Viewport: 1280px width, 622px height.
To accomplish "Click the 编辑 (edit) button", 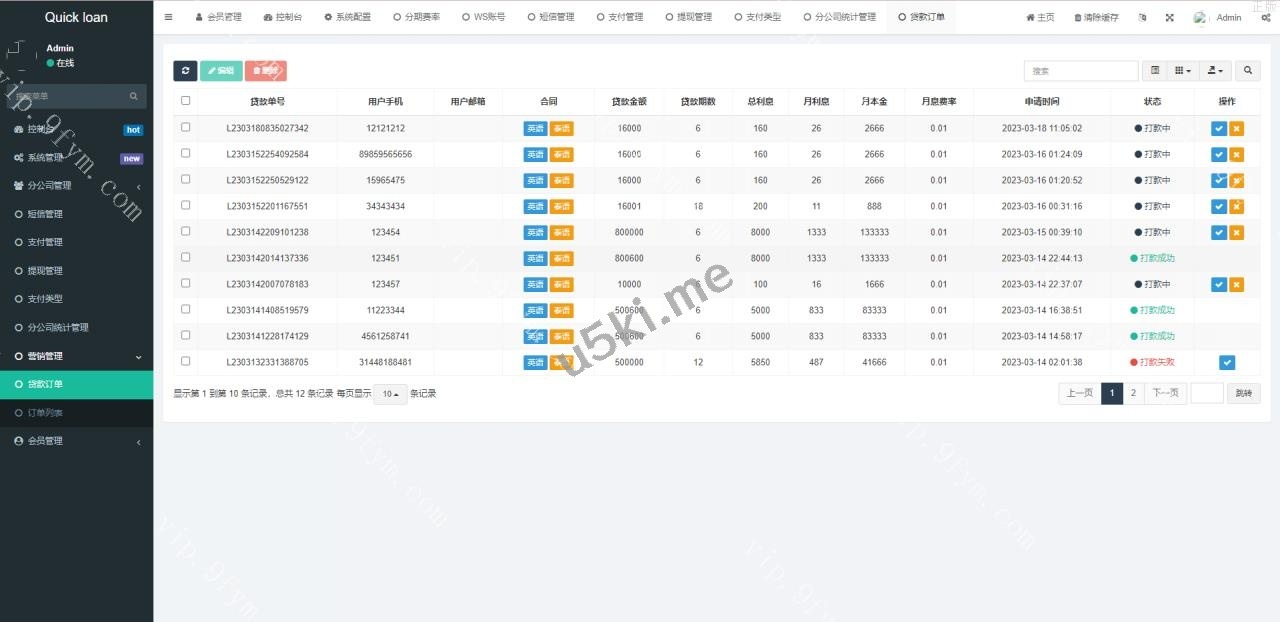I will tap(221, 70).
